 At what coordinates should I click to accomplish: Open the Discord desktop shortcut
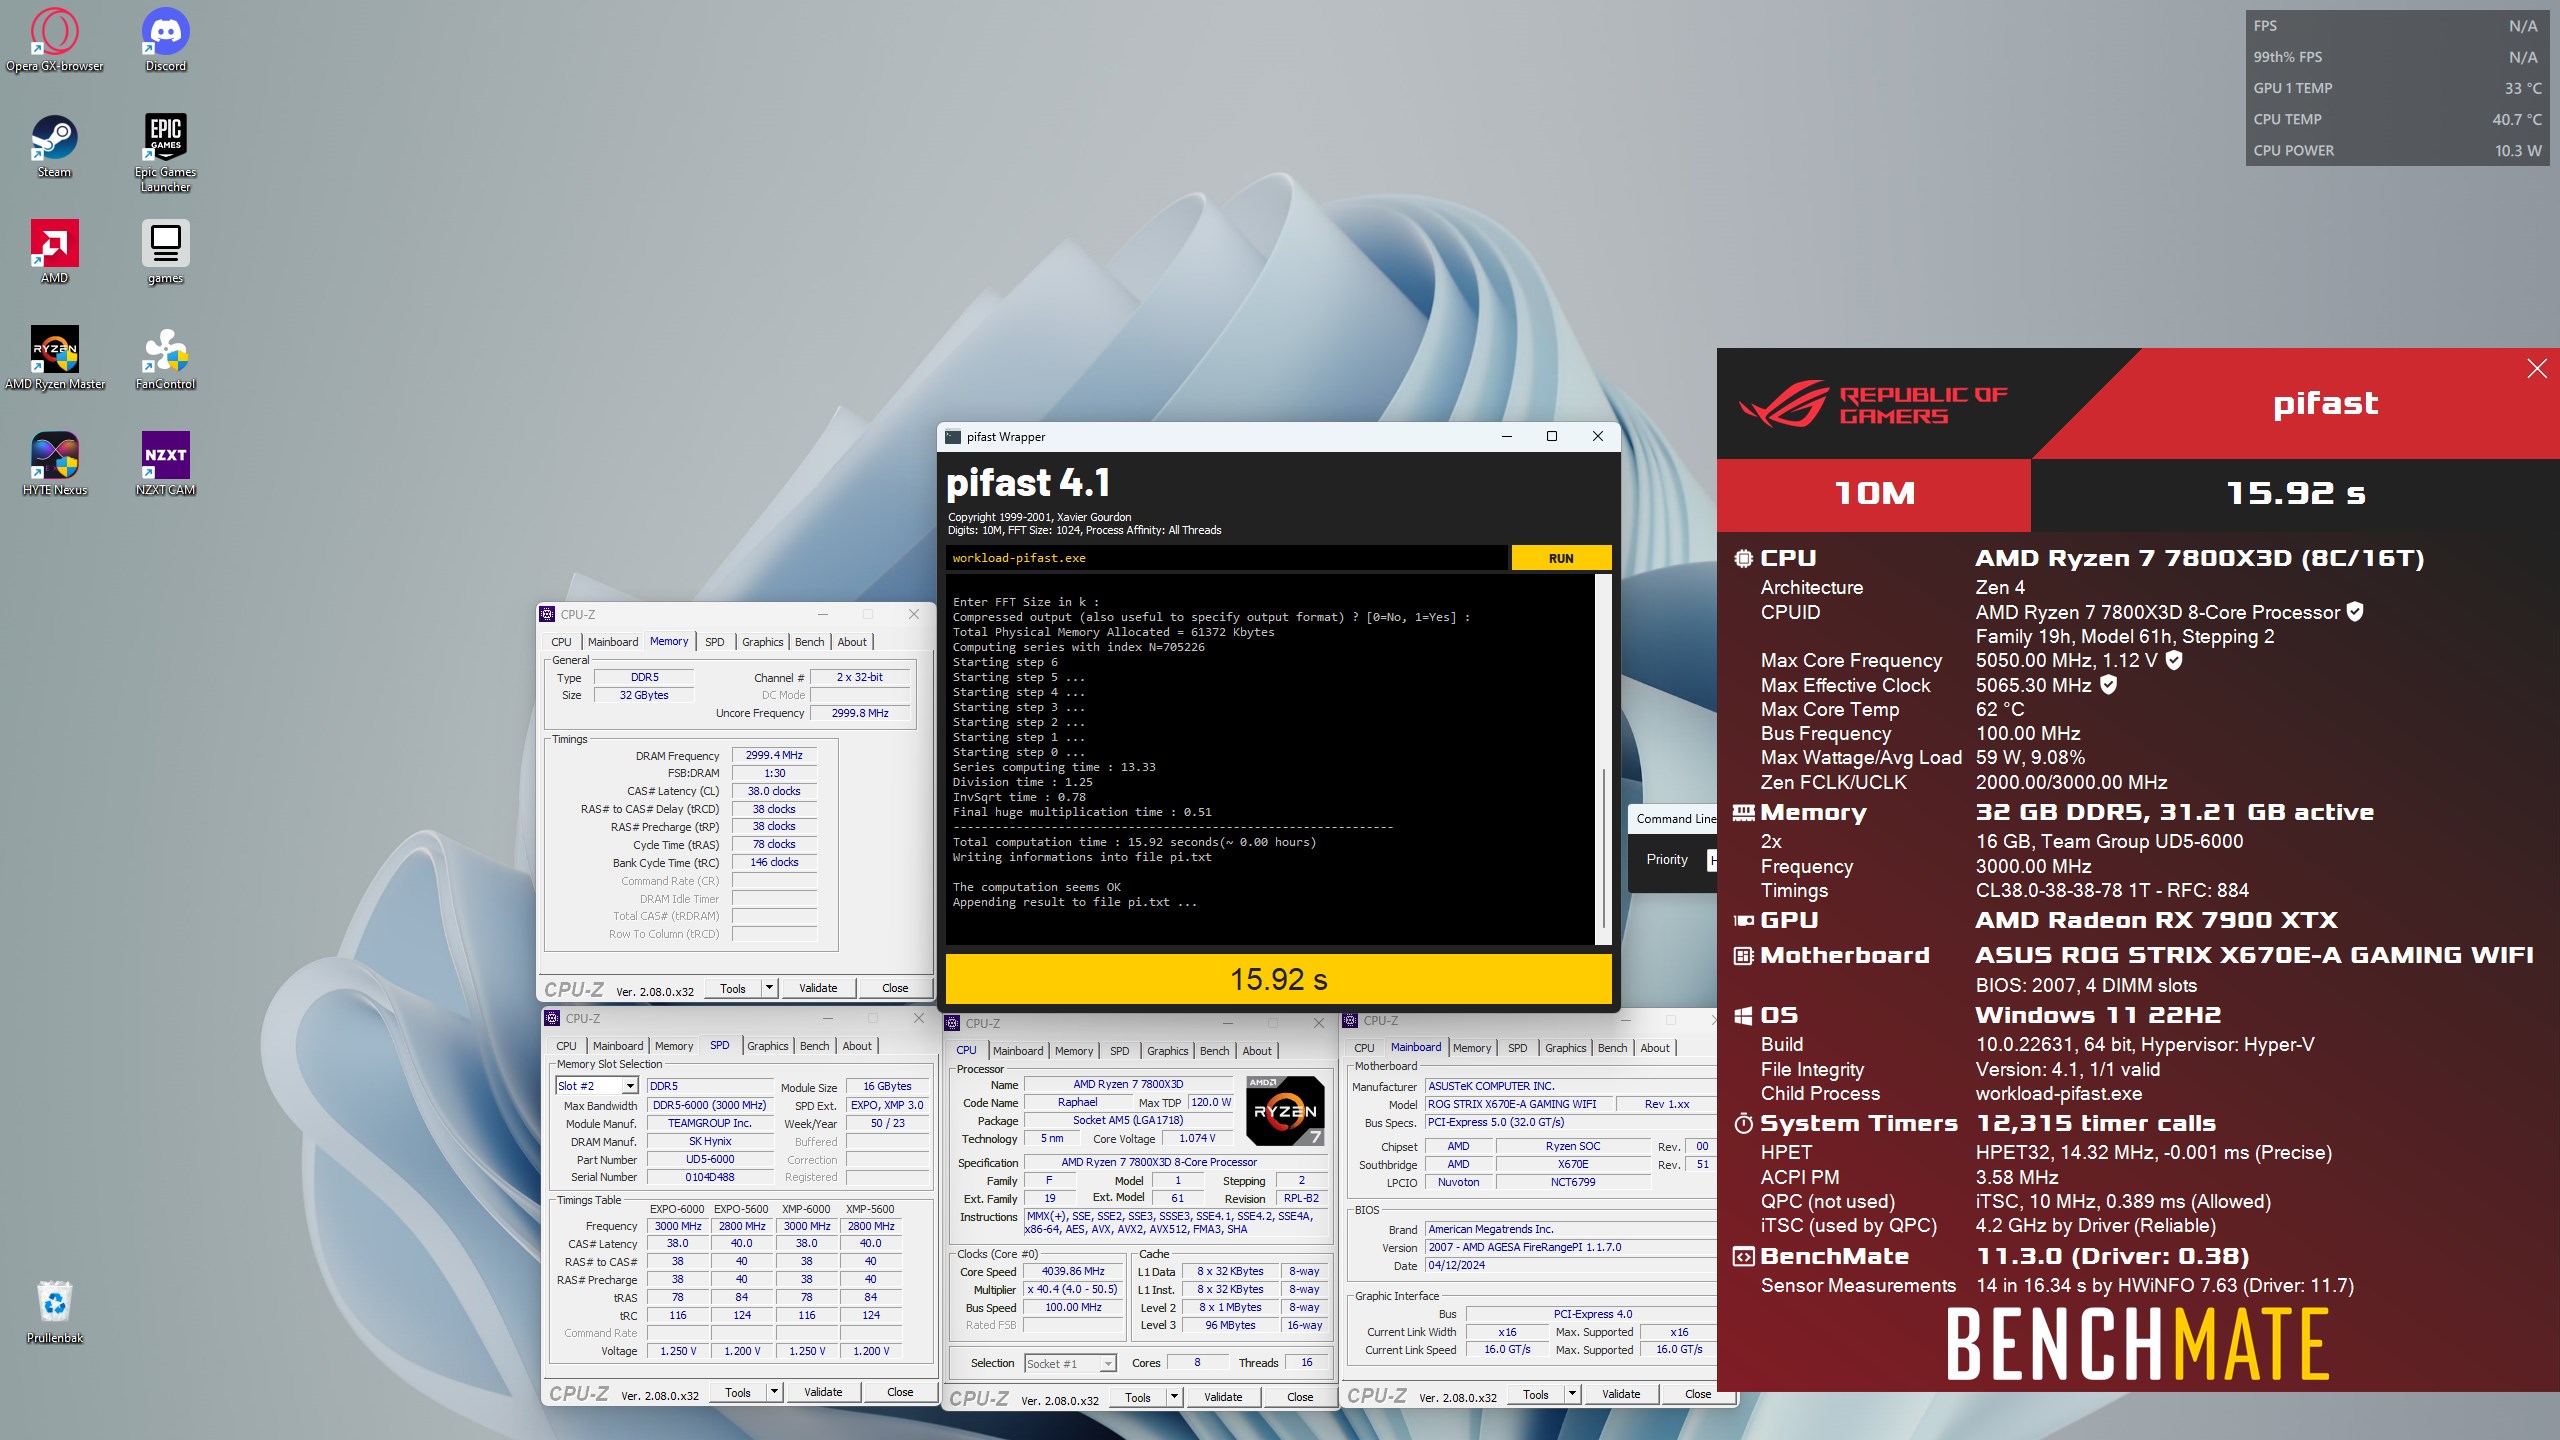click(165, 40)
